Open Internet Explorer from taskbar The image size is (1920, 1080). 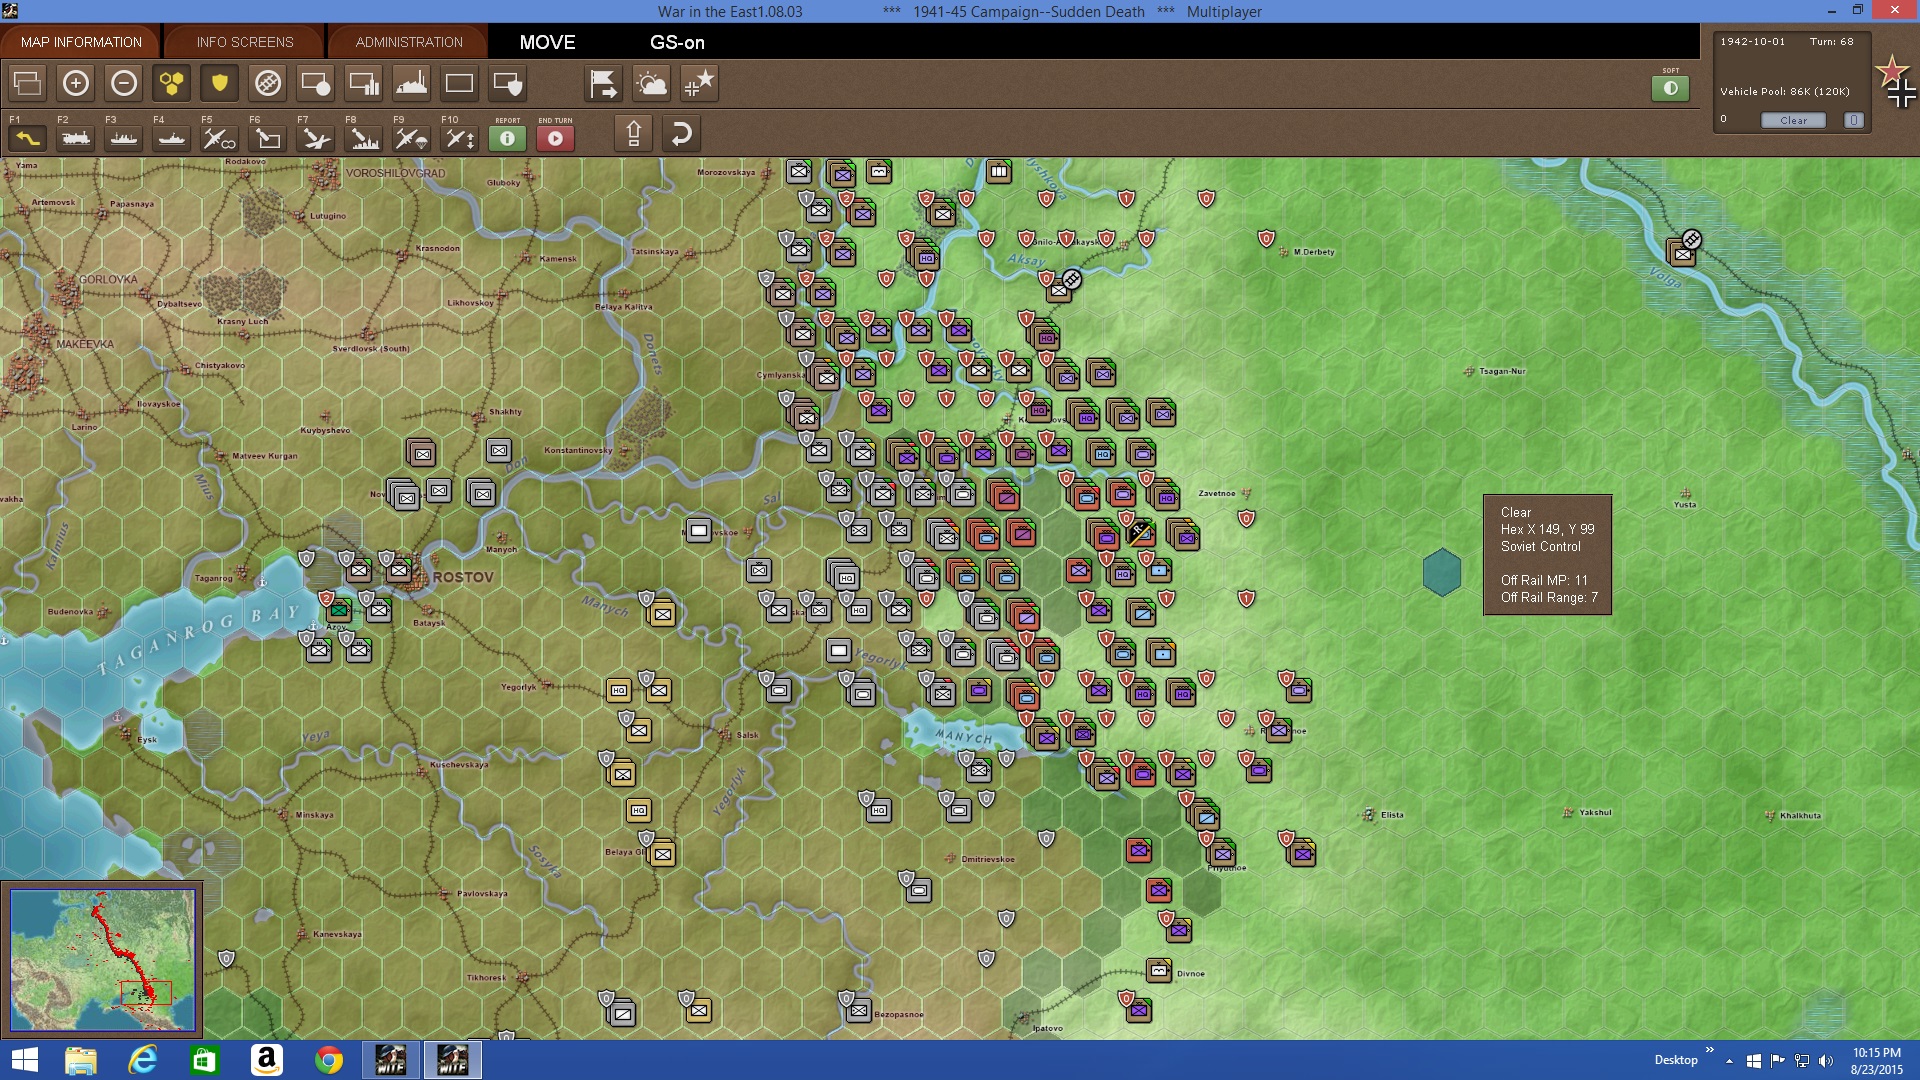click(x=143, y=1060)
